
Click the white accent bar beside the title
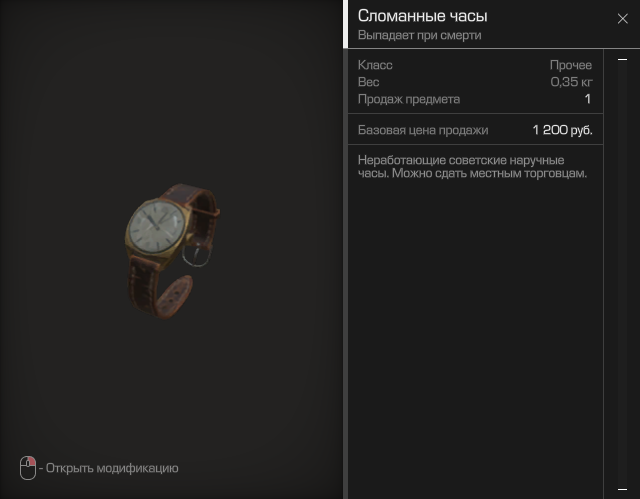(x=346, y=24)
